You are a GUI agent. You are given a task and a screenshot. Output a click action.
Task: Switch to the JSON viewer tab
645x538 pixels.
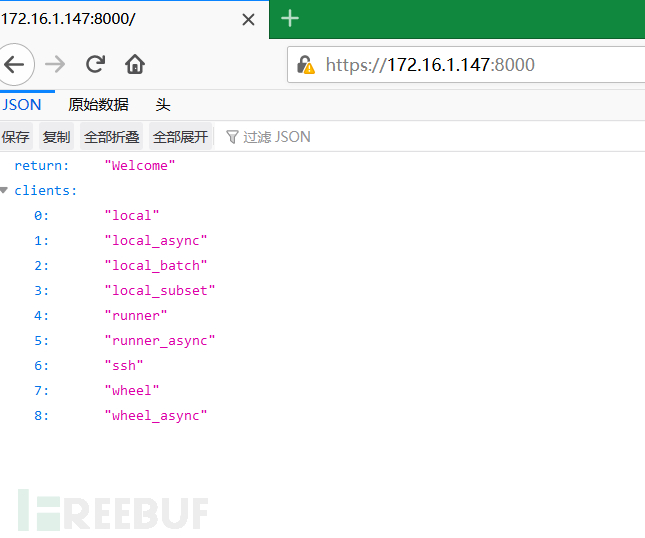[21, 105]
